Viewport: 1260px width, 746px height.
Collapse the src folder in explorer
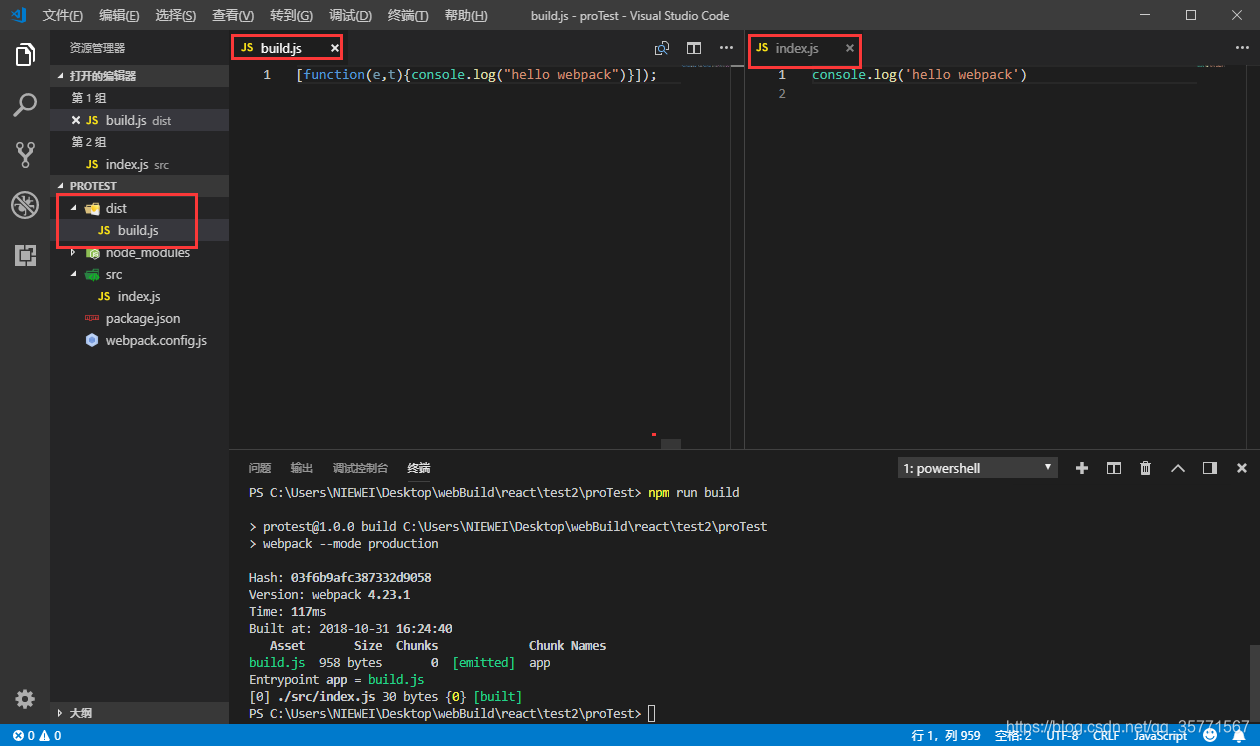[73, 274]
